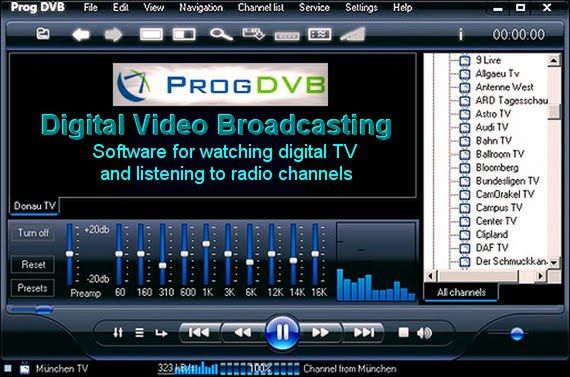
Task: Select Bloomberg channel
Action: [497, 167]
